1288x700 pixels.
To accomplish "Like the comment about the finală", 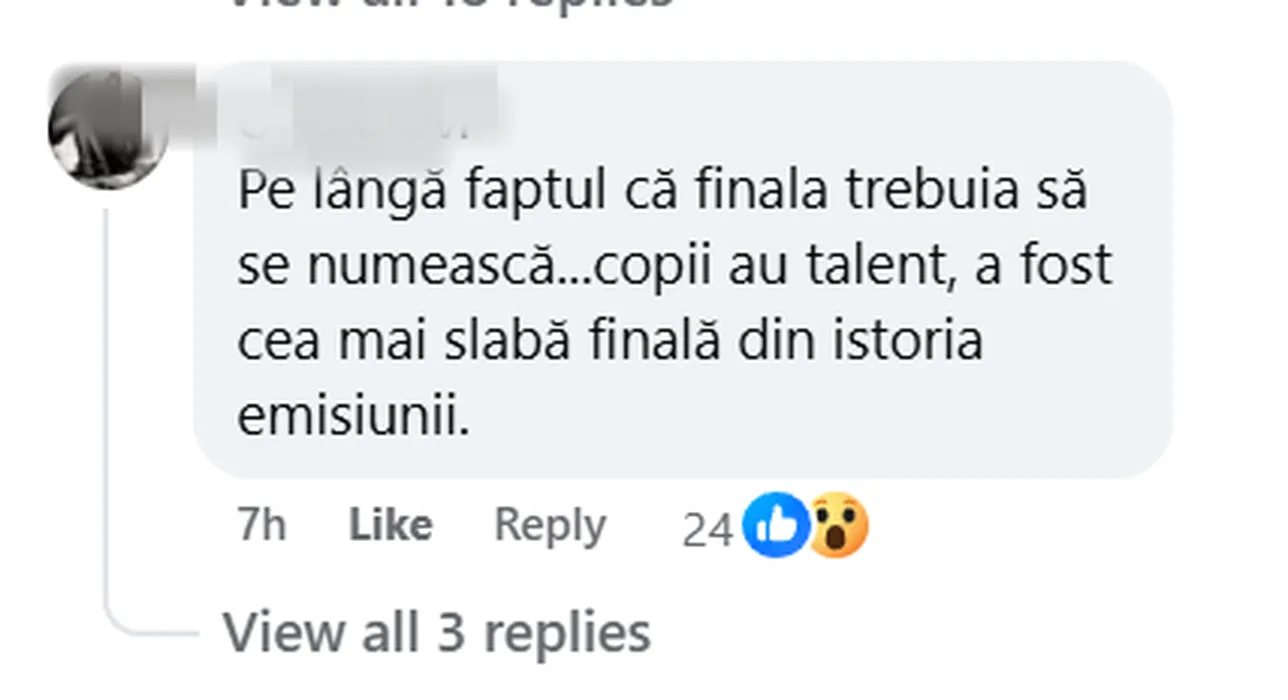I will point(390,525).
